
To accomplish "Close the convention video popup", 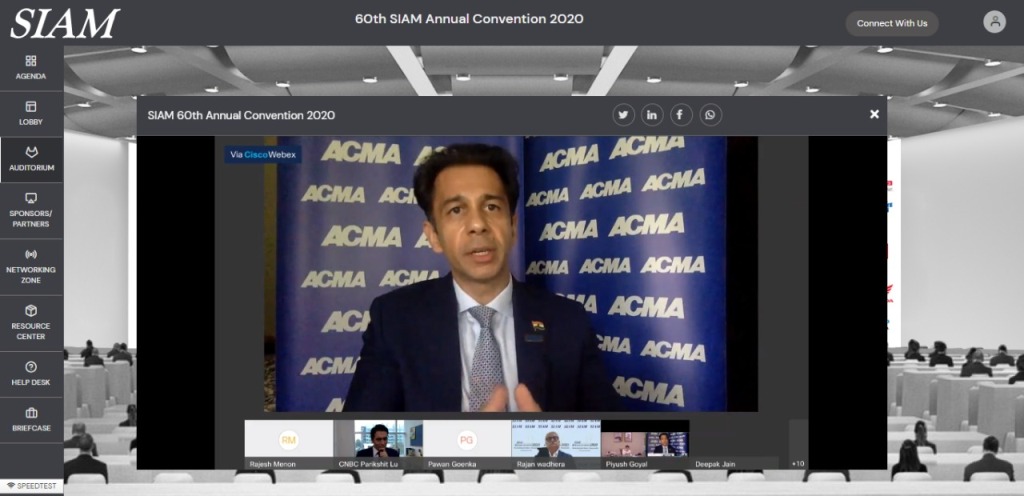I will tap(874, 114).
